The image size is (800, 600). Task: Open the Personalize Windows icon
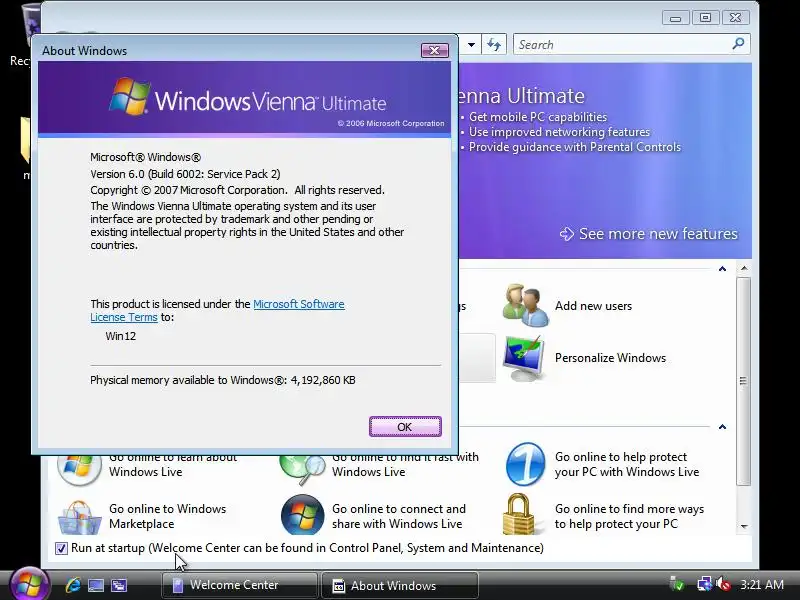(523, 358)
